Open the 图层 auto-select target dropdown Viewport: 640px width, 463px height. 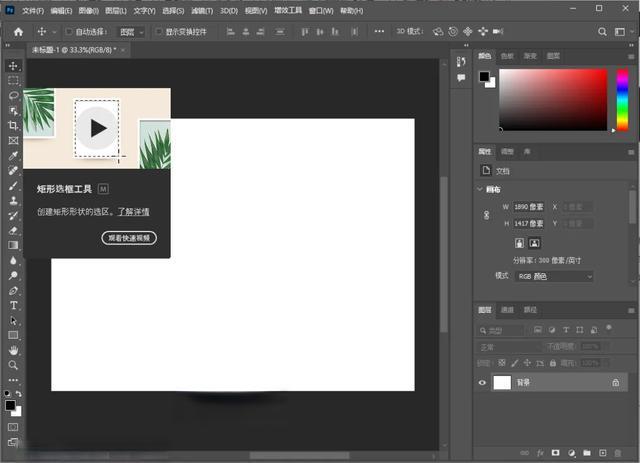[x=130, y=32]
